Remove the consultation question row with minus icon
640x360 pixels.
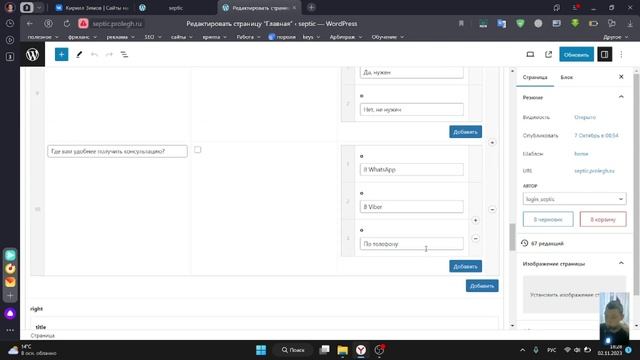click(x=492, y=209)
